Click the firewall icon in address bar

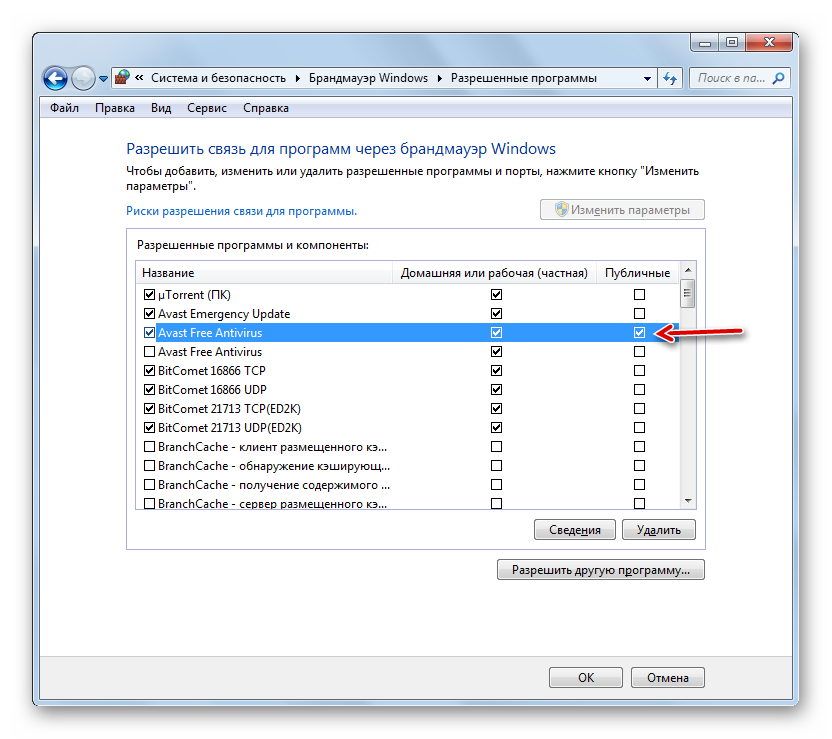[x=122, y=78]
